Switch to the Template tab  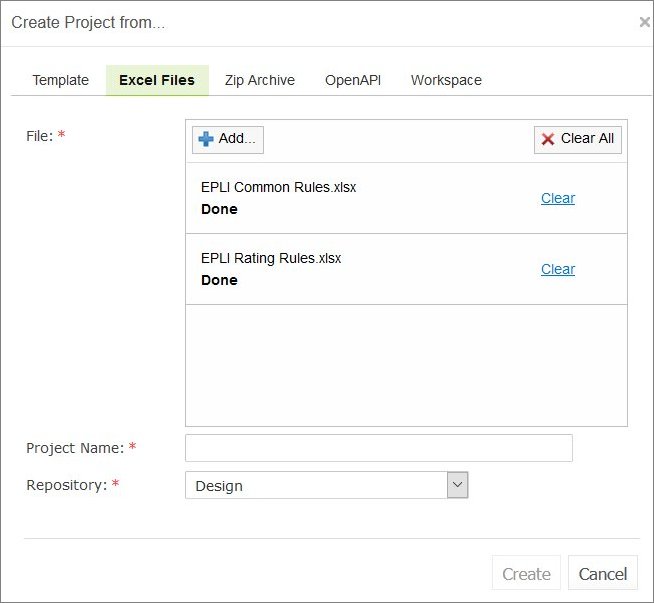click(x=60, y=80)
